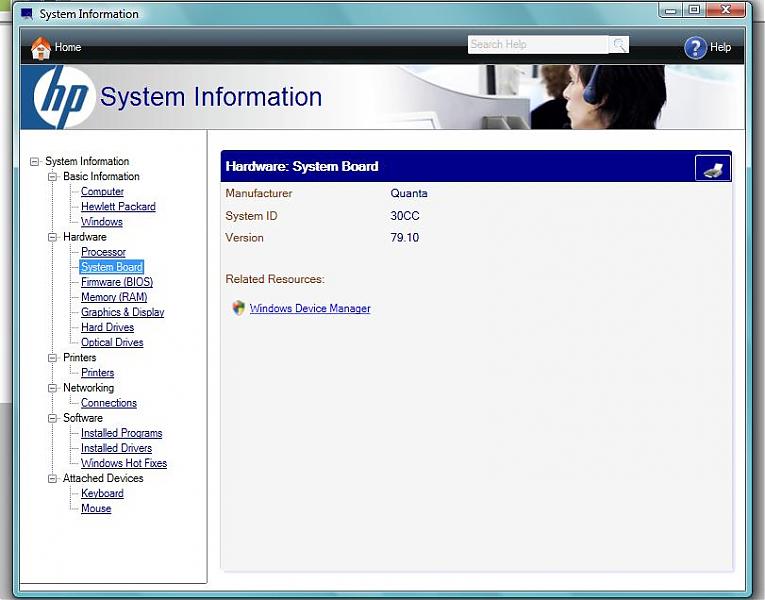The image size is (765, 600).
Task: Click the HP logo in the banner
Action: [63, 98]
